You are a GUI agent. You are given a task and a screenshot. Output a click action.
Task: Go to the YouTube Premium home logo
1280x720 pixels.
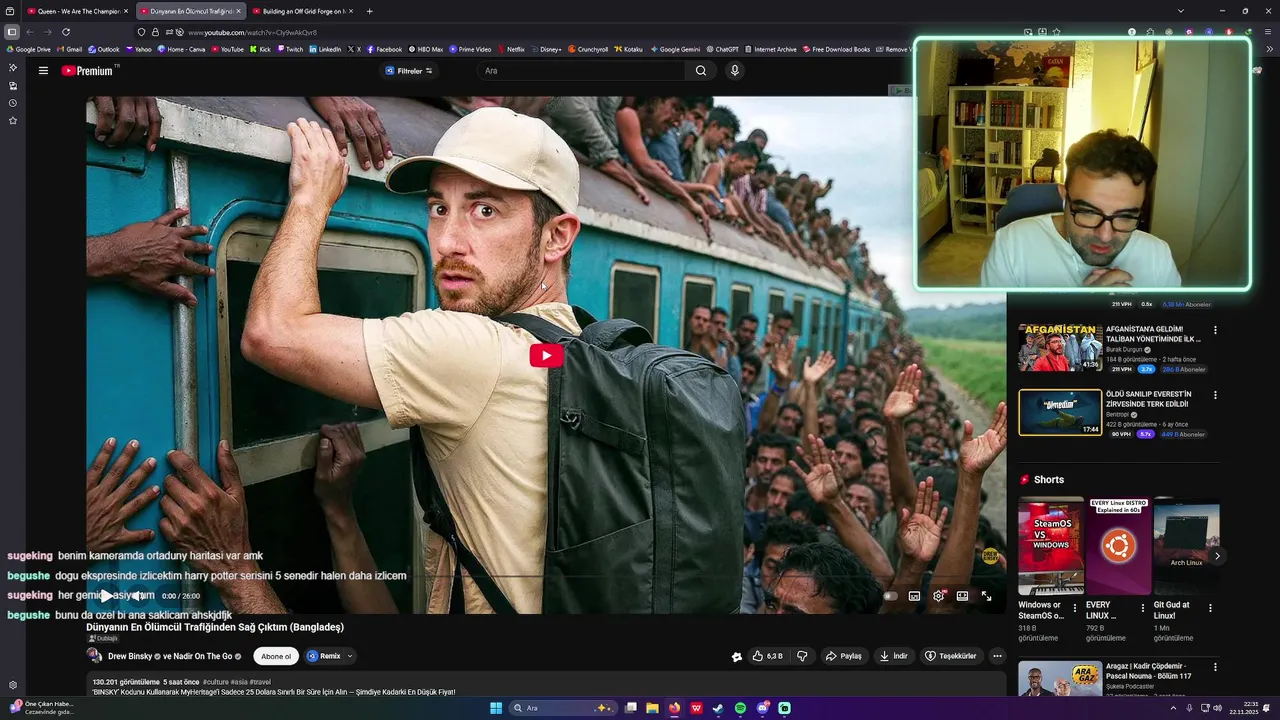tap(90, 71)
